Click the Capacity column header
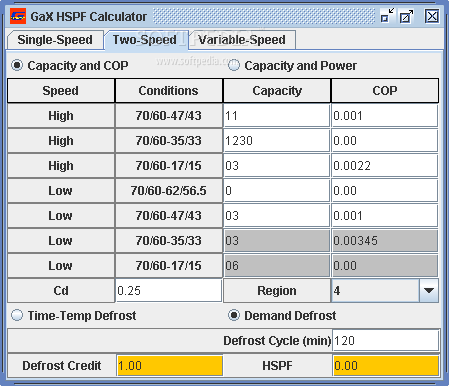The width and height of the screenshot is (449, 386). tap(277, 91)
